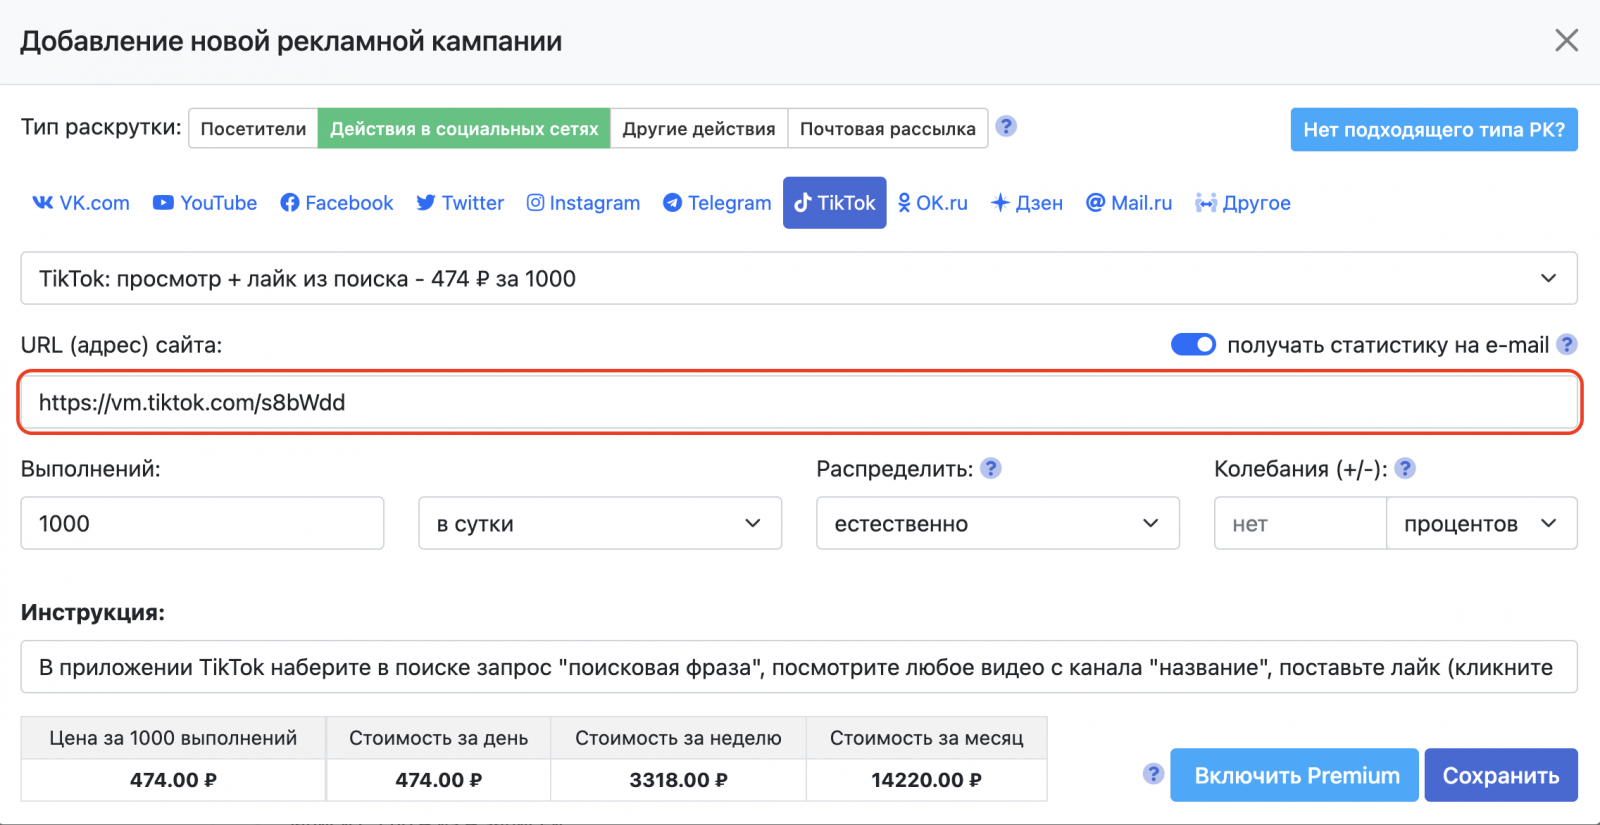Expand the 'в сутки' period dropdown
This screenshot has height=825, width=1600.
point(599,524)
